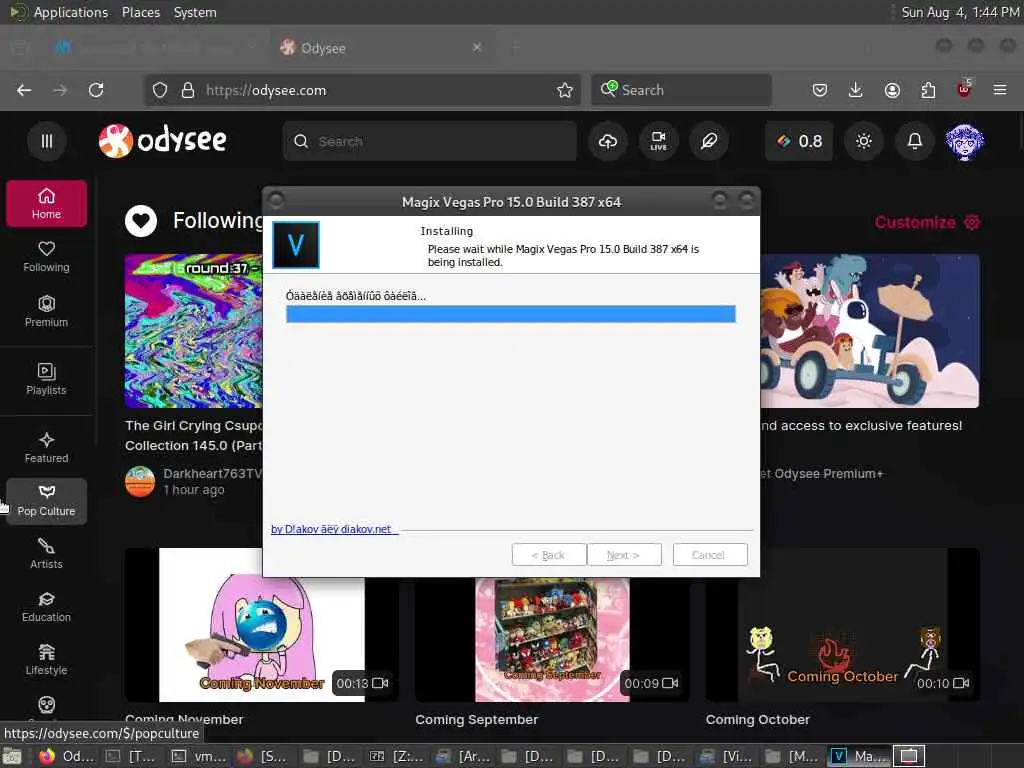Open the Coming September video thumbnail
The image size is (1024, 768).
click(552, 640)
